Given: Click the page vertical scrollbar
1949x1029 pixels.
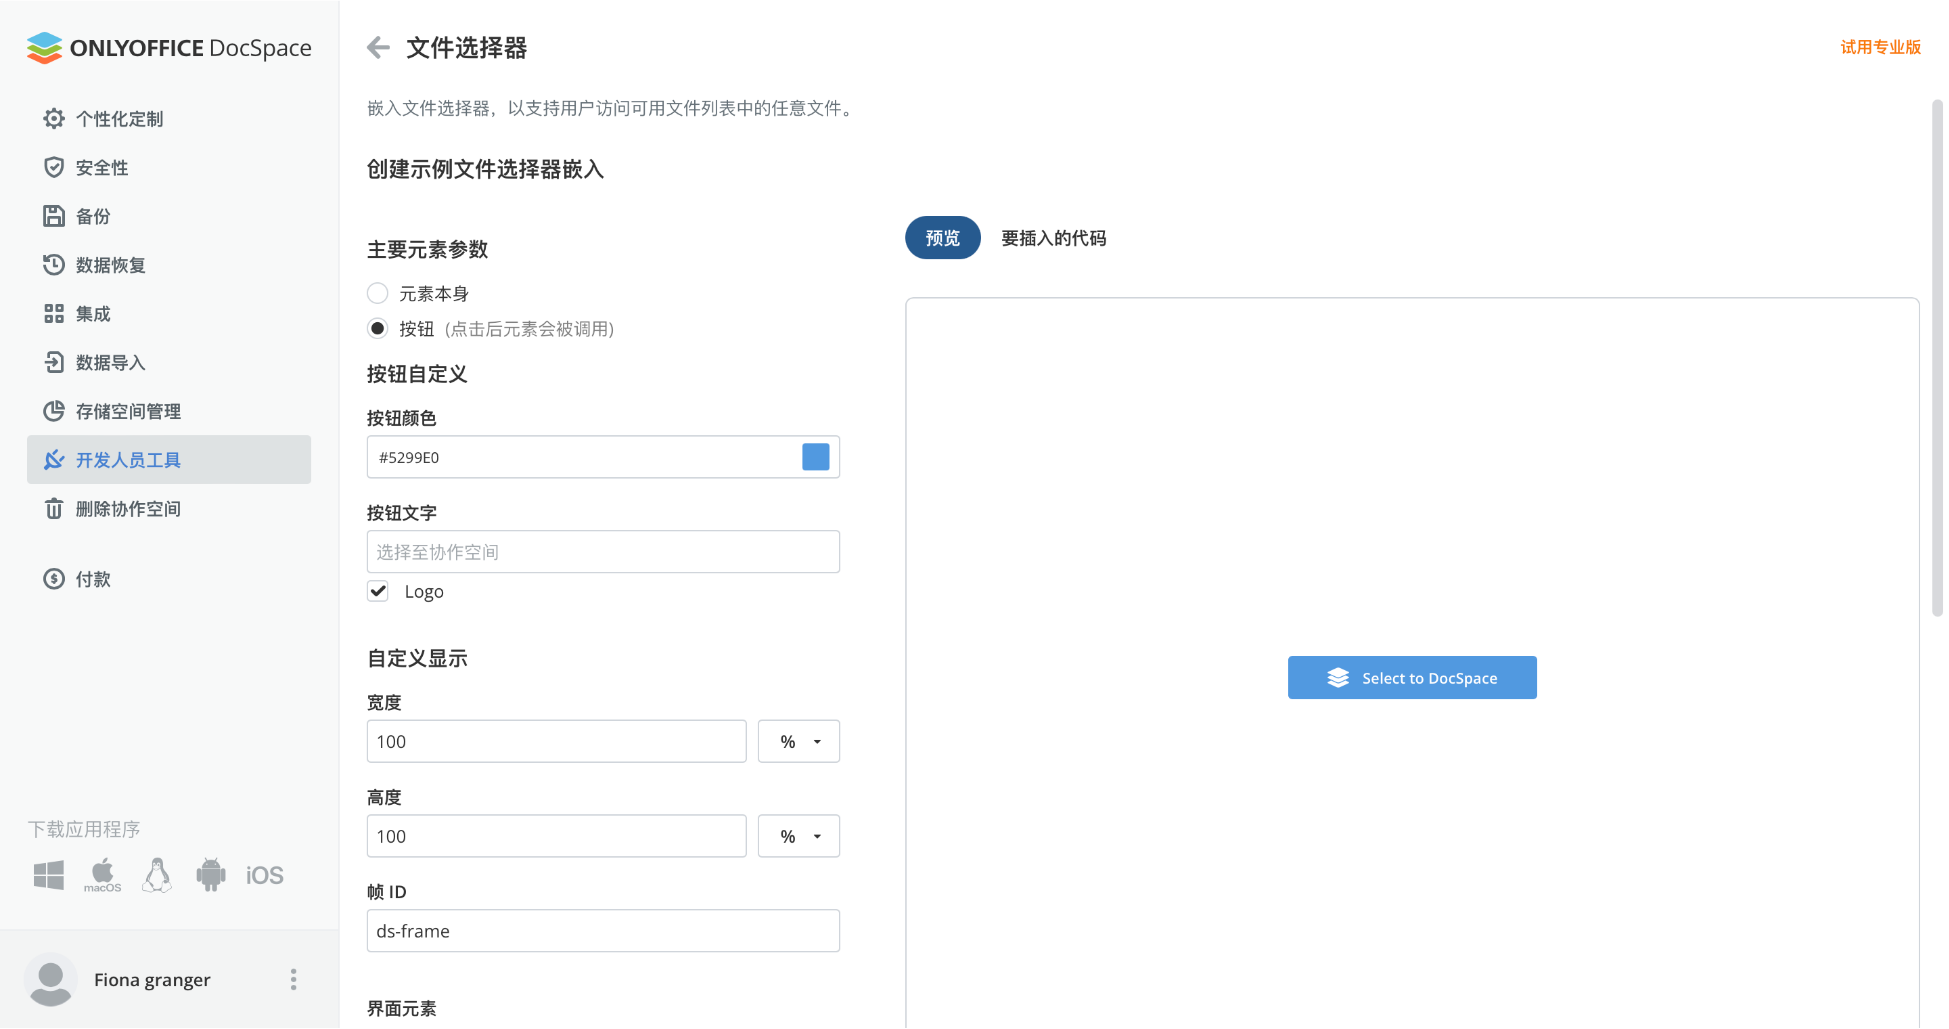Looking at the screenshot, I should pyautogui.click(x=1937, y=358).
